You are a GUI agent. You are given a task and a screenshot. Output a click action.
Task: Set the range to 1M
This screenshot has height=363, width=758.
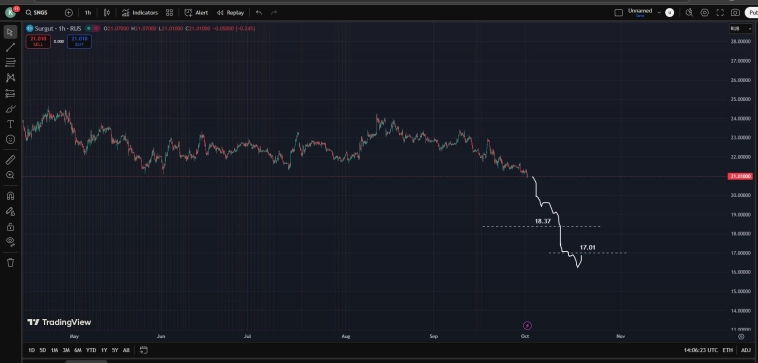[55, 350]
